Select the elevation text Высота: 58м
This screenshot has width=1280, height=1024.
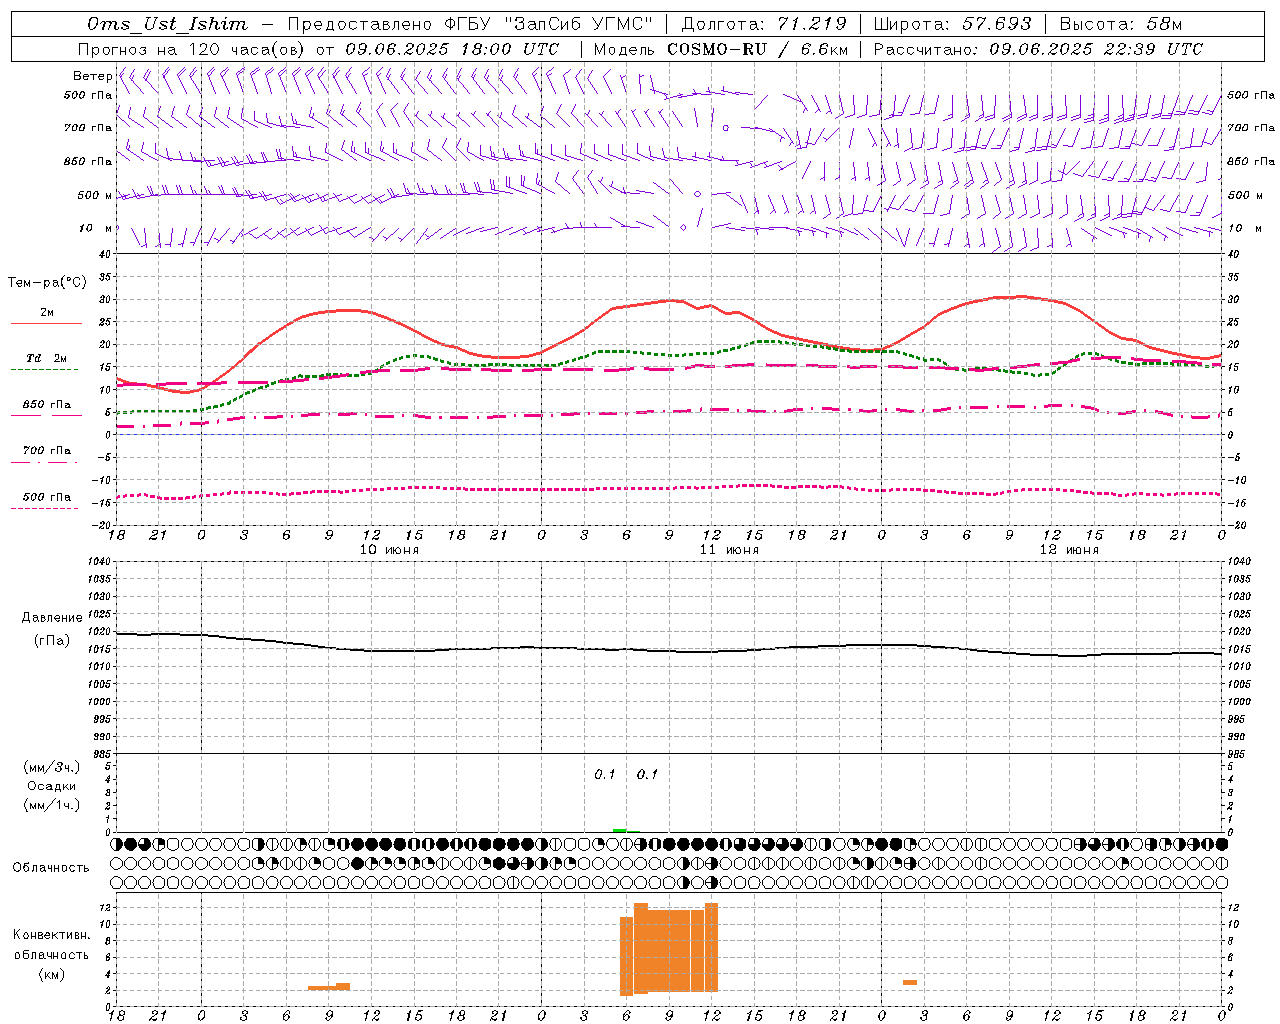(x=1120, y=24)
